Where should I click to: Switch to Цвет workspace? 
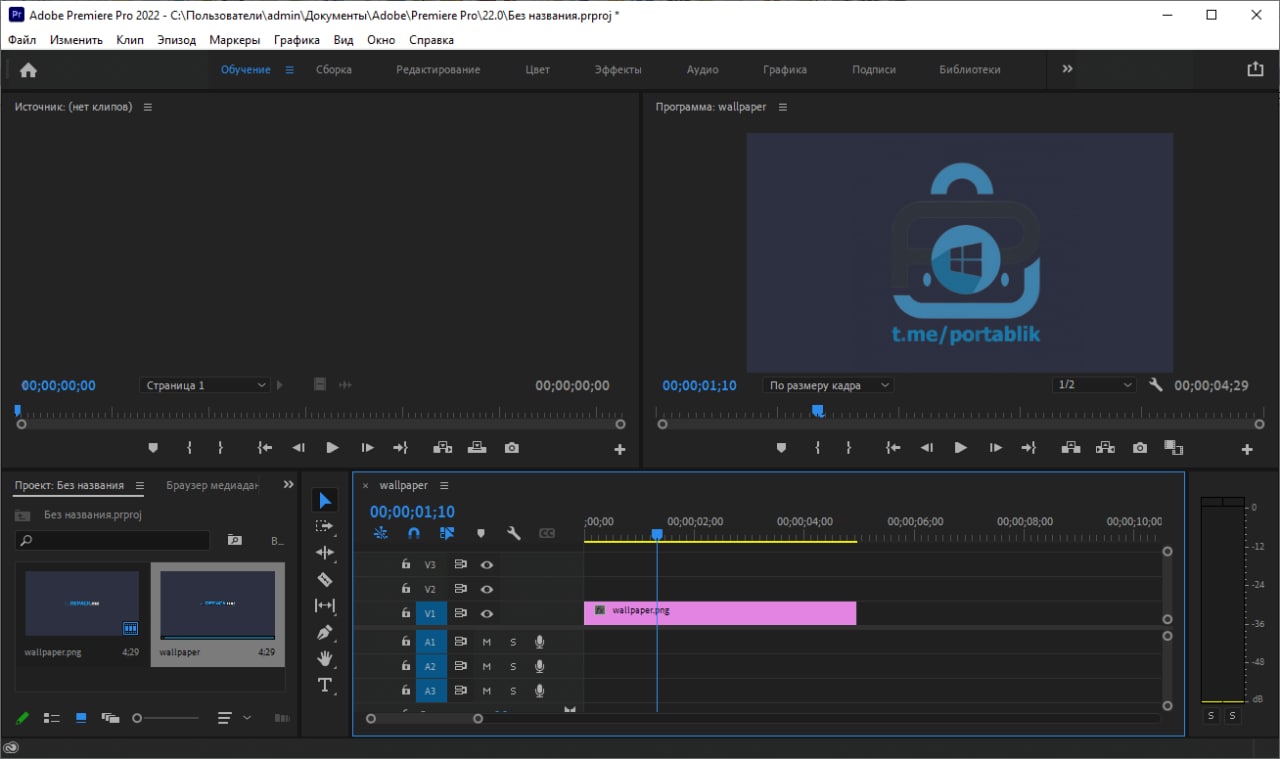click(538, 70)
